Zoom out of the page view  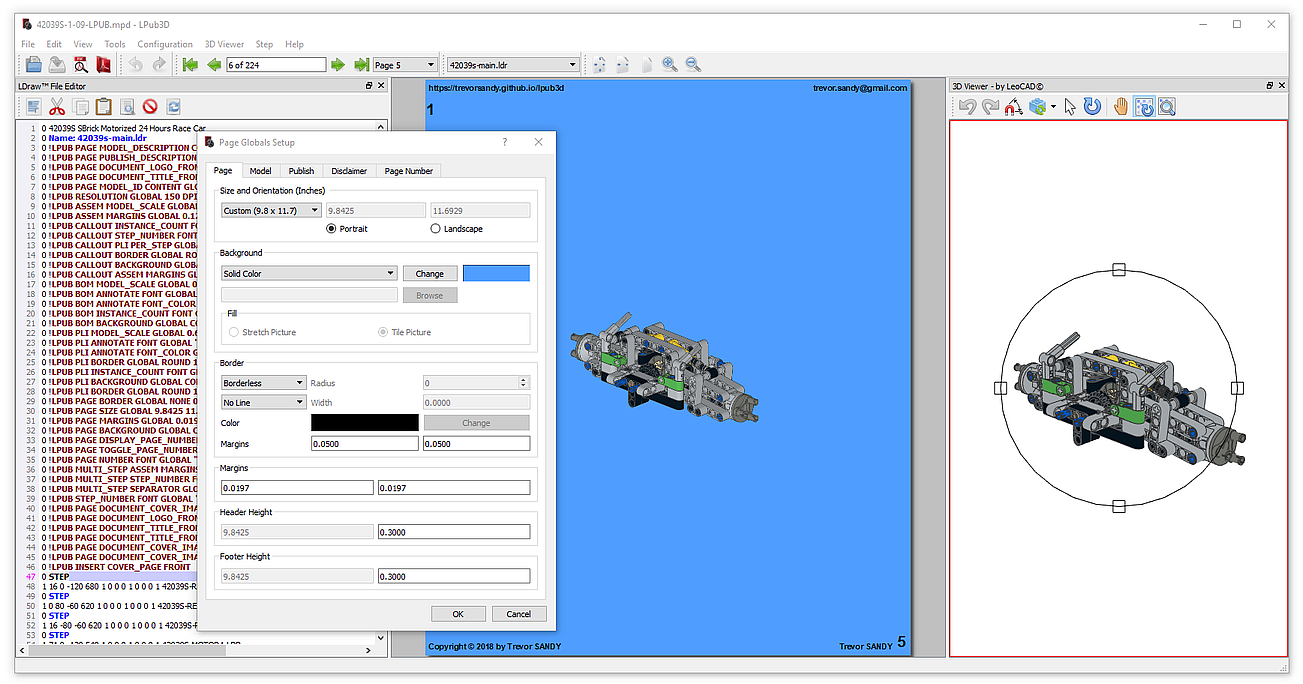[693, 65]
